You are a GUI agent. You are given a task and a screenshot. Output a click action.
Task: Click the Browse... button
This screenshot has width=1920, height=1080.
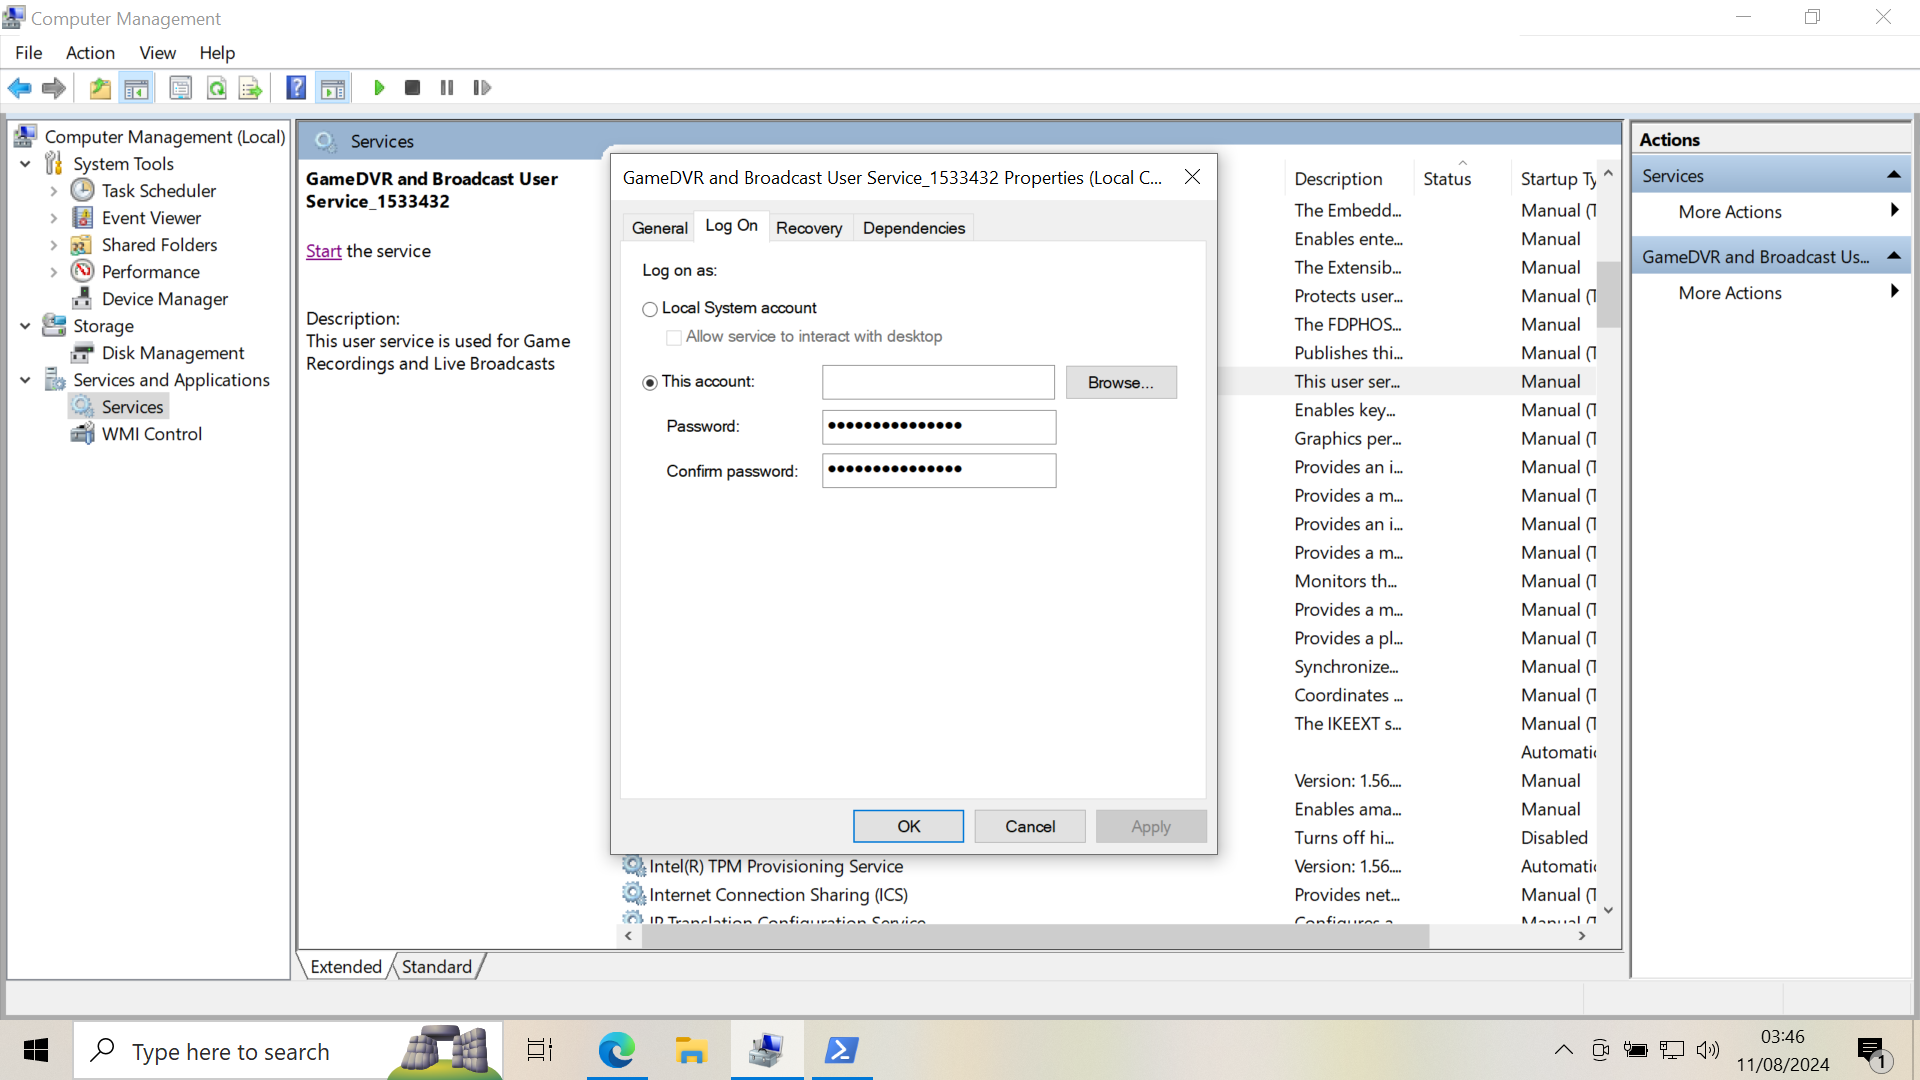[1120, 382]
